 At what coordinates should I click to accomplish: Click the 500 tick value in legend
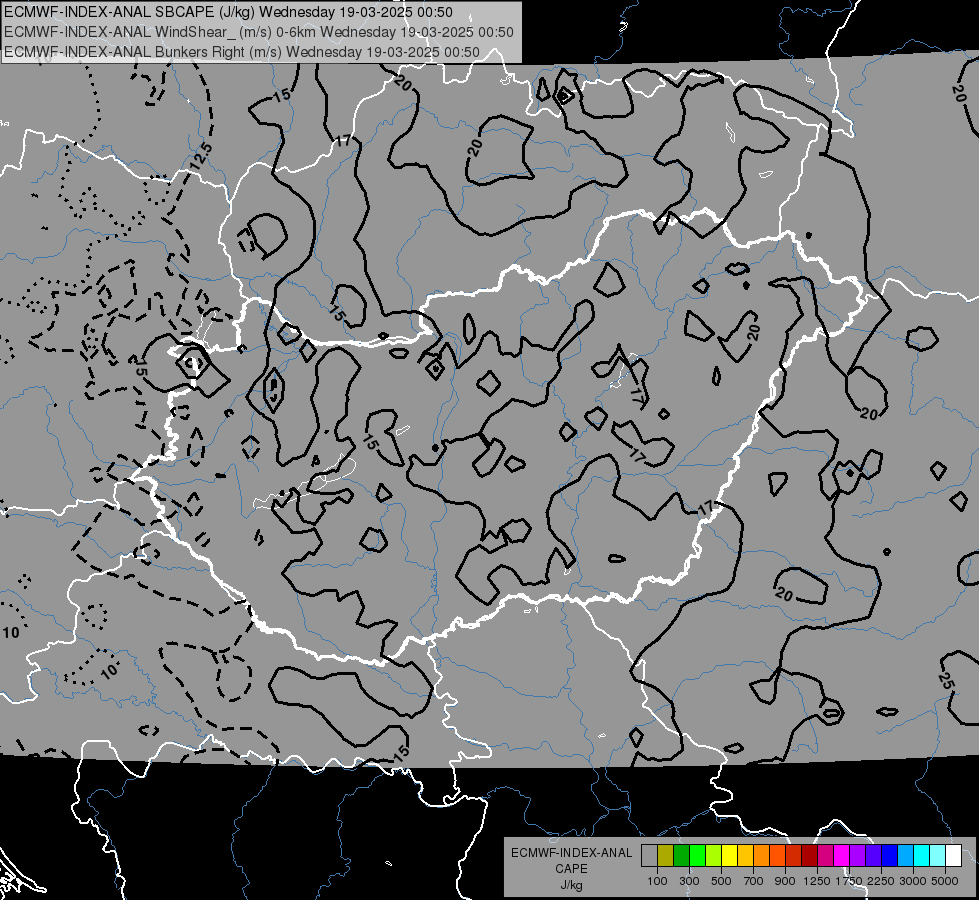coord(721,881)
